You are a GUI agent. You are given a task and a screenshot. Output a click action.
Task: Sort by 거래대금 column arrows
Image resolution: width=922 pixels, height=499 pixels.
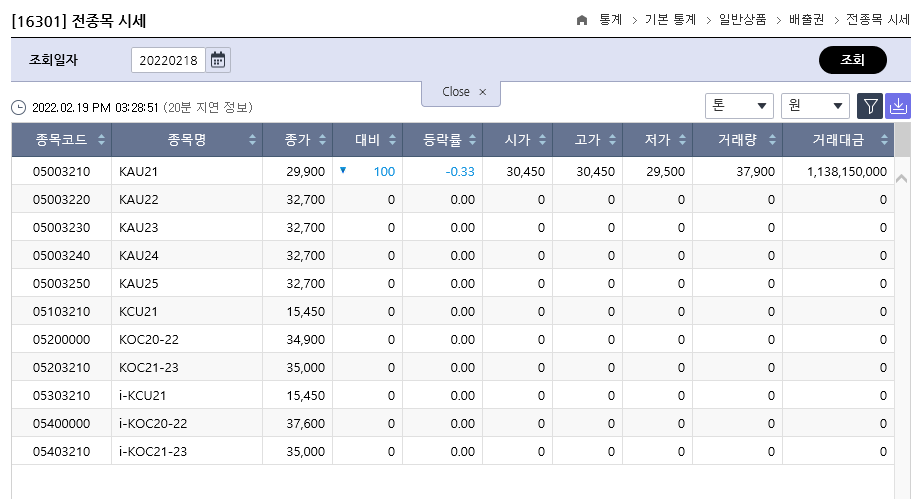(884, 140)
